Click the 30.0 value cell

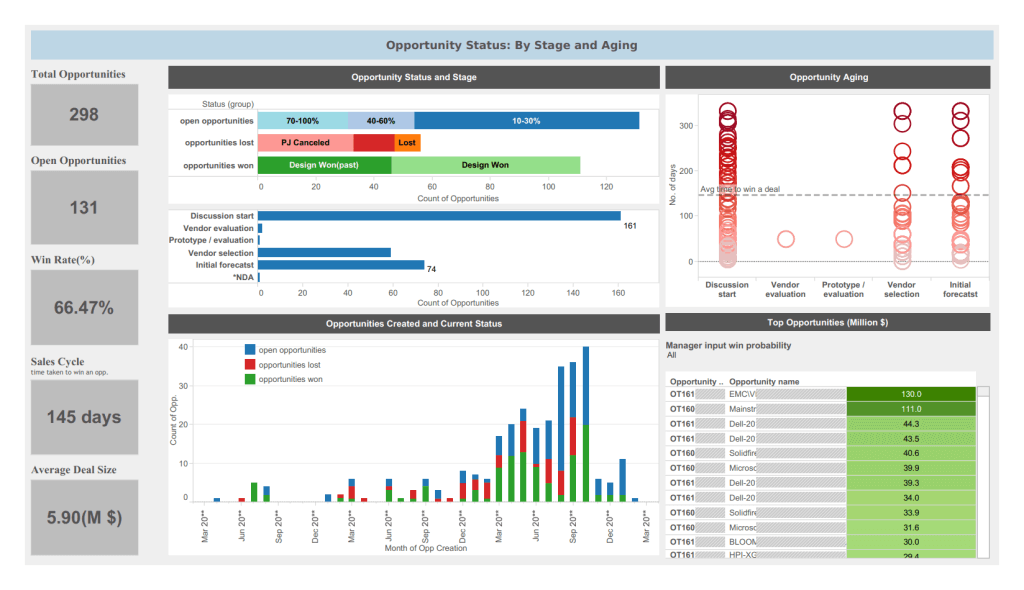click(911, 542)
